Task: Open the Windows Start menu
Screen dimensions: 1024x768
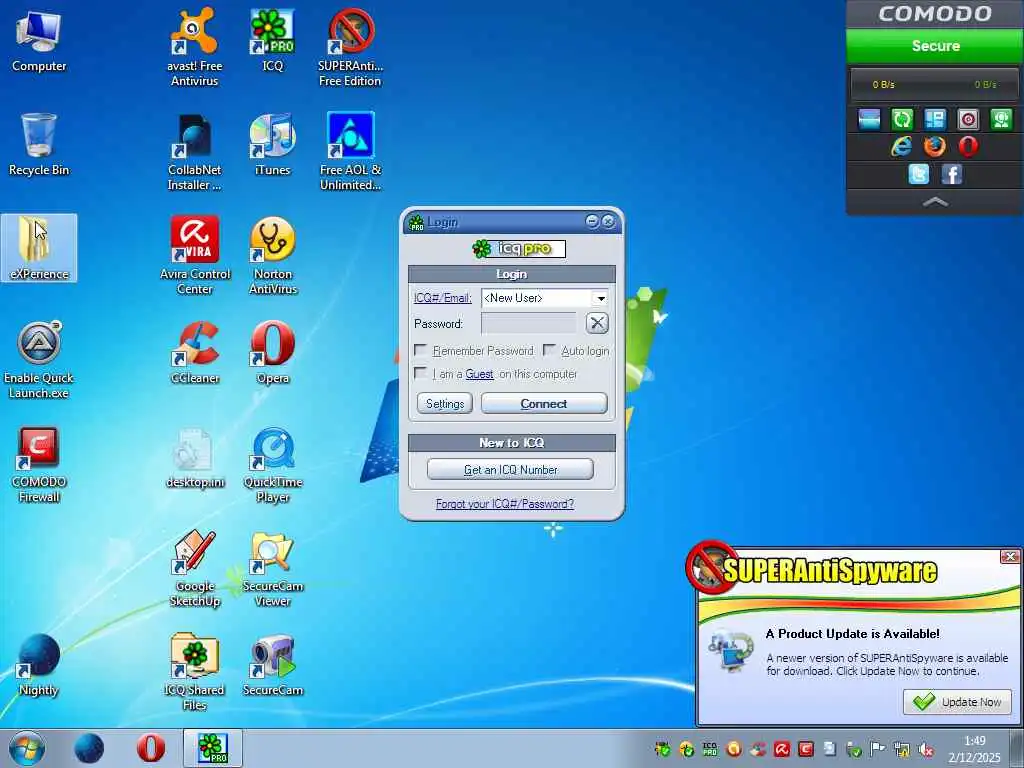Action: coord(27,748)
